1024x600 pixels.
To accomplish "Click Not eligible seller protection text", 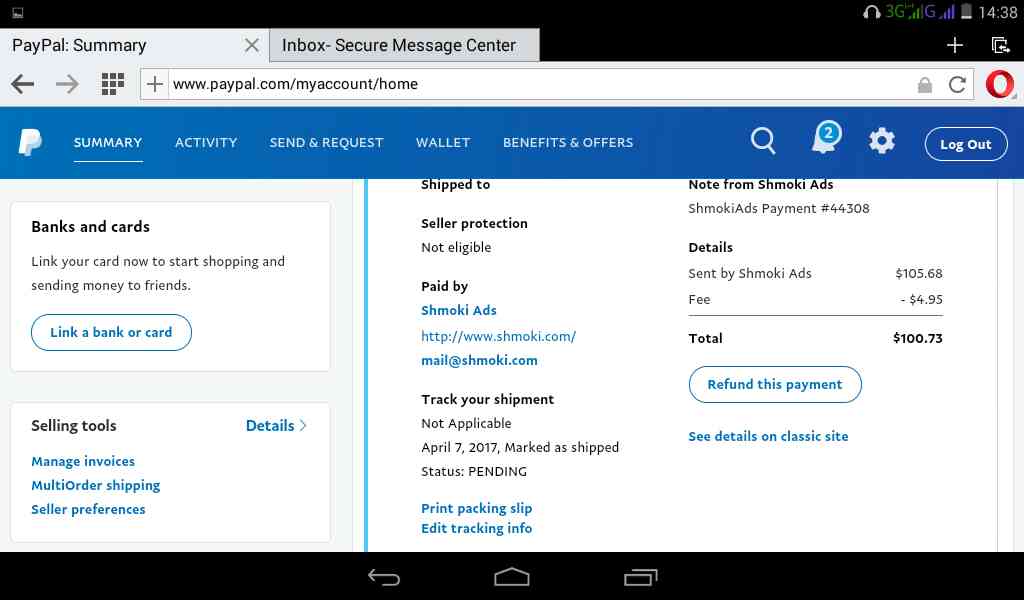I will coord(456,247).
